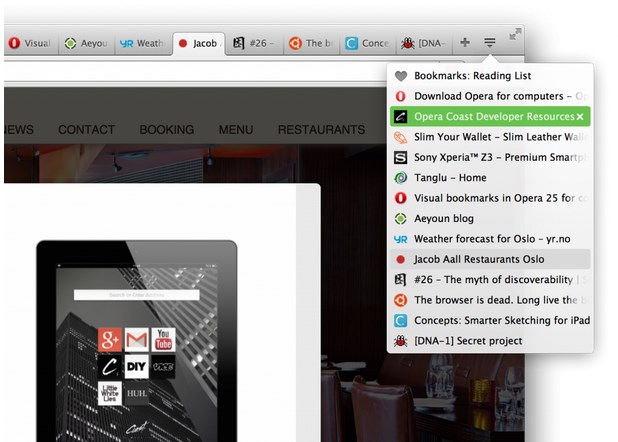Open Weather forecast for Oslo entry
Image resolution: width=618 pixels, height=442 pixels.
coord(490,239)
